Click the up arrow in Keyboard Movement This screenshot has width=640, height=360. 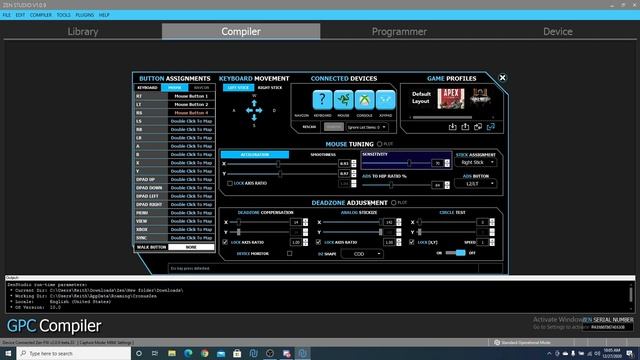(x=254, y=103)
